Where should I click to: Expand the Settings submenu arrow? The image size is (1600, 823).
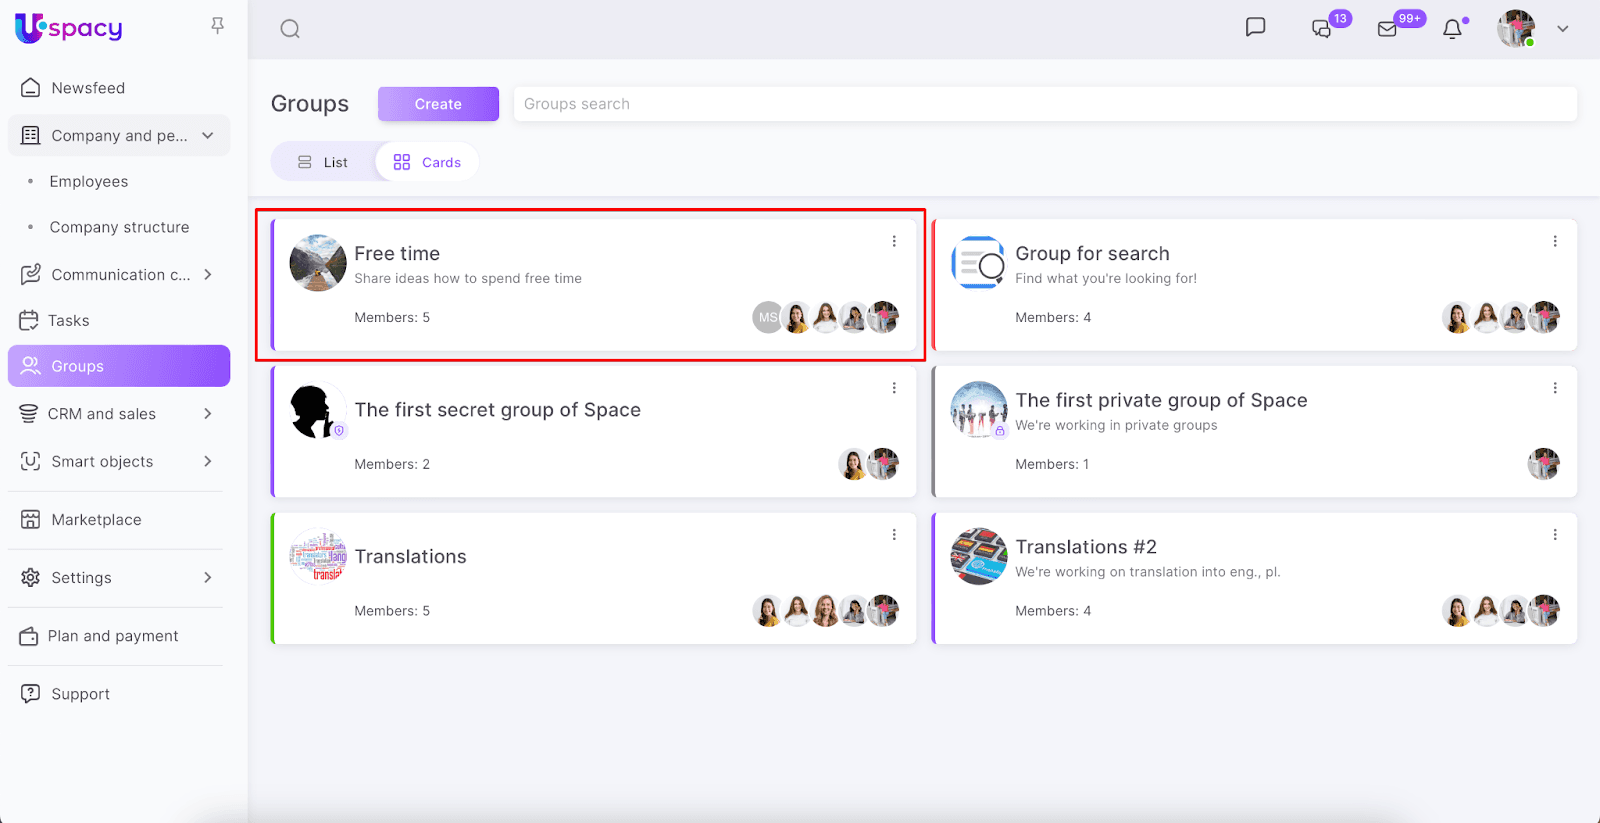pyautogui.click(x=208, y=578)
